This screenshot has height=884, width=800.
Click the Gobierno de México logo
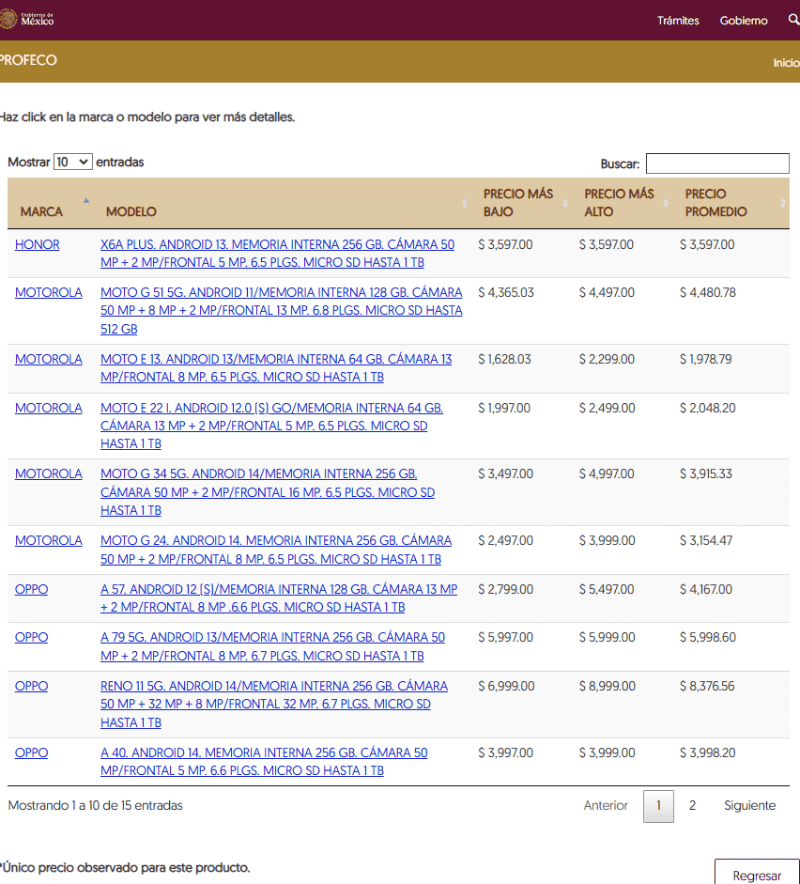coord(28,20)
